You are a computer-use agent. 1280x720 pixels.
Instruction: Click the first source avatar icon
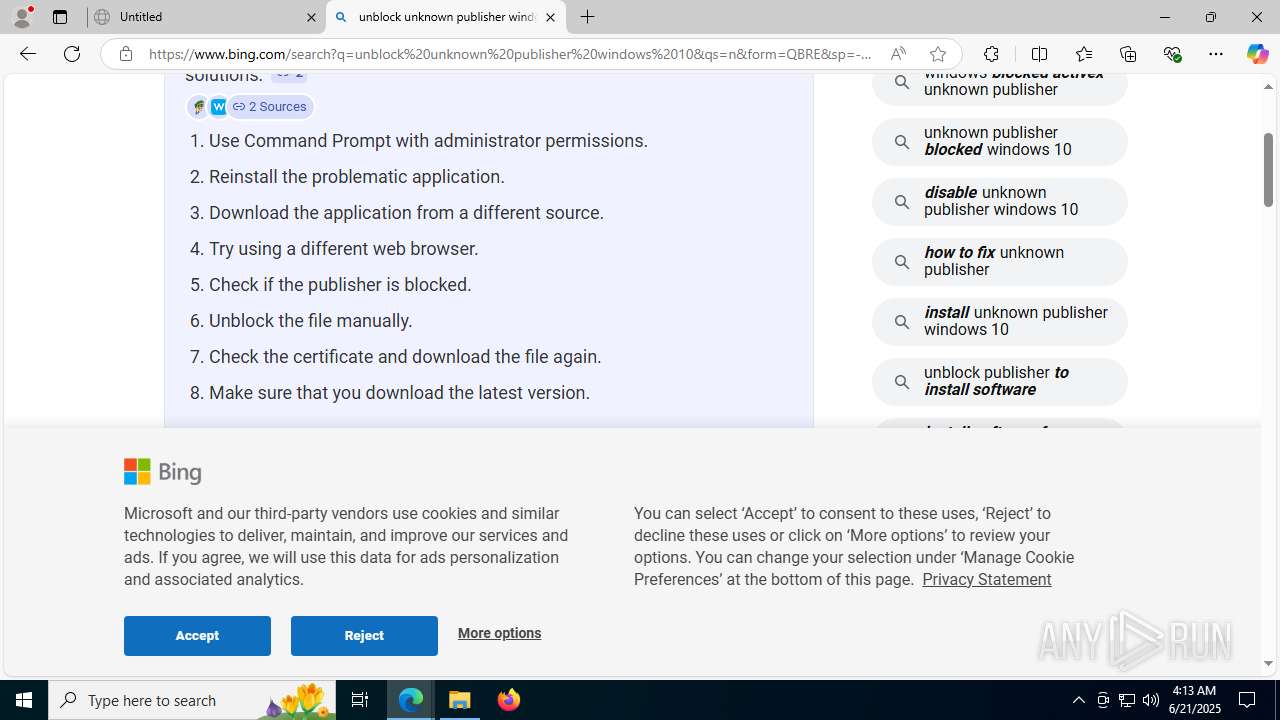(x=198, y=107)
